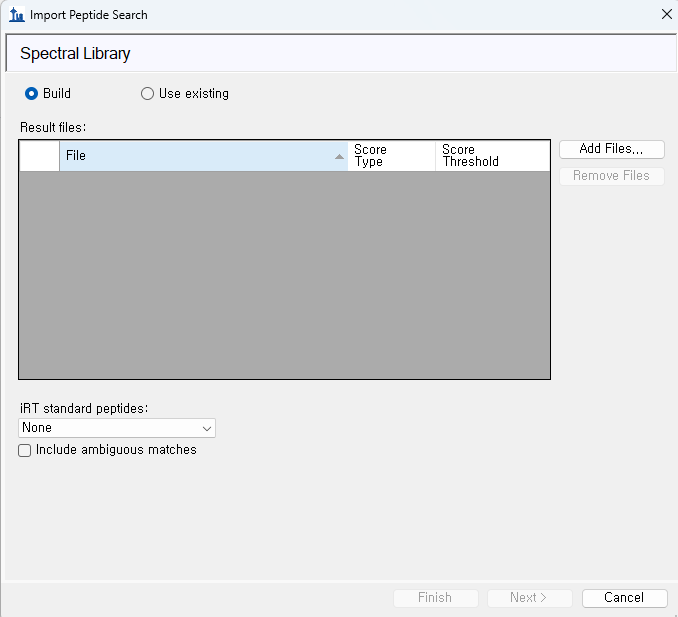Click the Spectral Library page heading
The width and height of the screenshot is (678, 617).
pyautogui.click(x=75, y=54)
